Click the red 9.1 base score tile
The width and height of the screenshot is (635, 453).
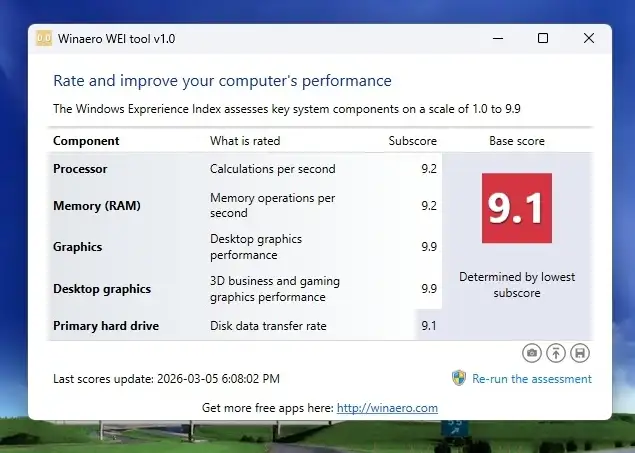pos(517,208)
